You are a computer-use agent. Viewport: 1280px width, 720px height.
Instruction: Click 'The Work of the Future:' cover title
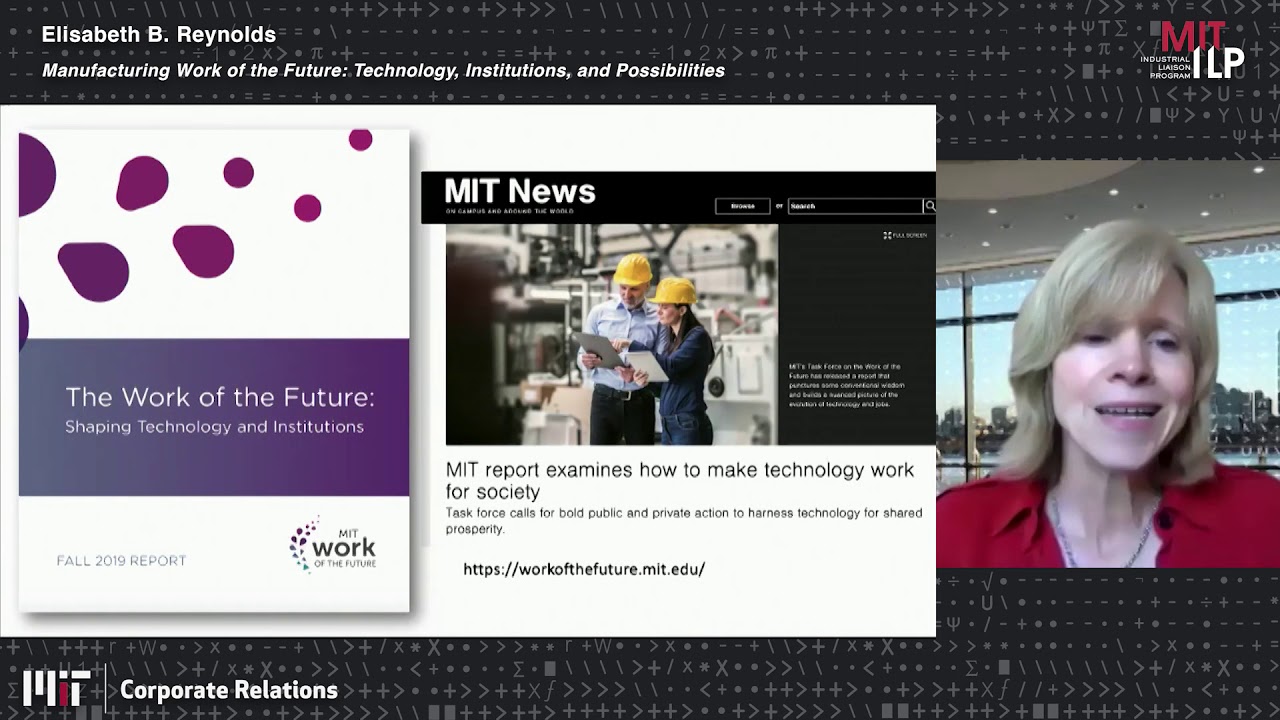point(220,397)
